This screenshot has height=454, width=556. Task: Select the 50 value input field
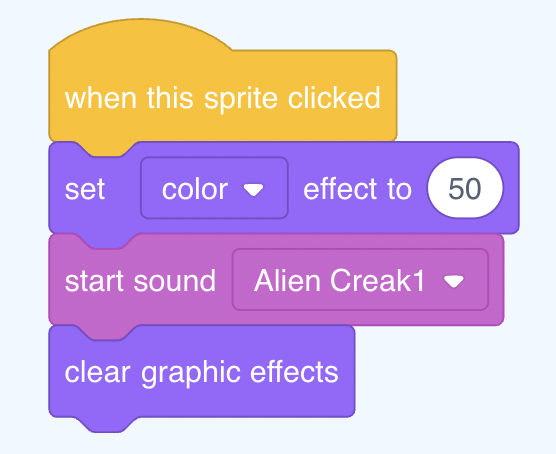(465, 188)
